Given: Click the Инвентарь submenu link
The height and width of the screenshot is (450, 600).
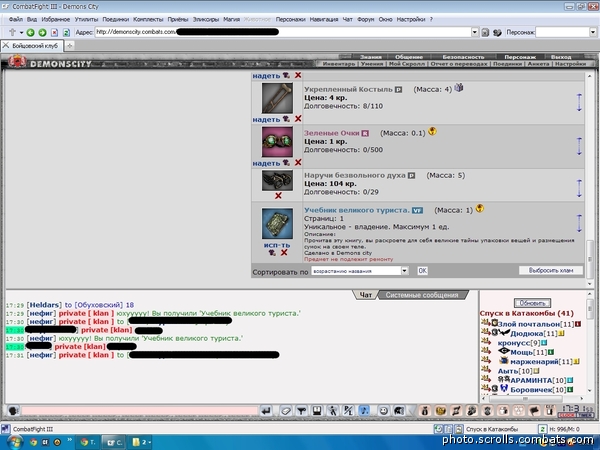Looking at the screenshot, I should 339,64.
